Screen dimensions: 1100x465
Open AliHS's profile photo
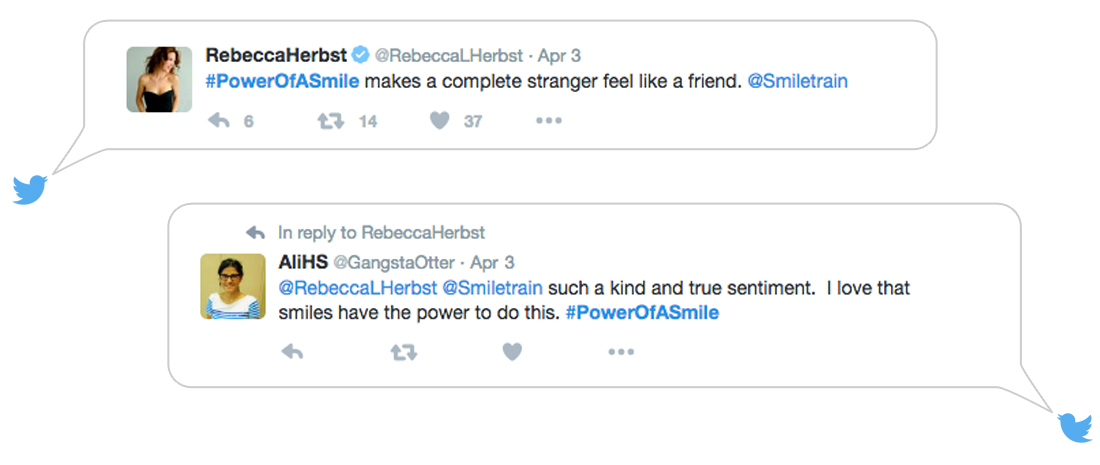pyautogui.click(x=233, y=286)
